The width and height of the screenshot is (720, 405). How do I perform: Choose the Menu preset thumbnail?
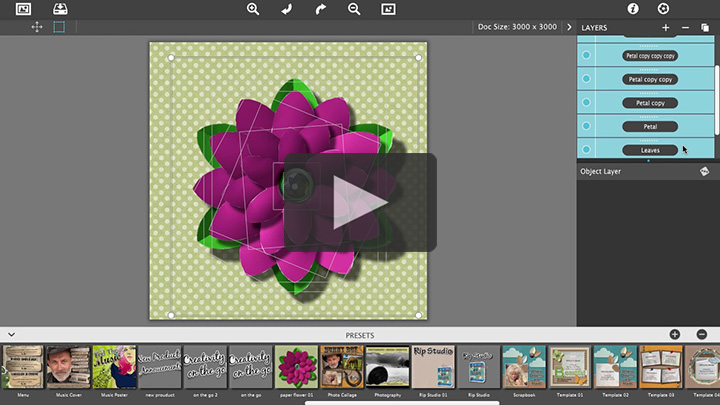coord(22,367)
